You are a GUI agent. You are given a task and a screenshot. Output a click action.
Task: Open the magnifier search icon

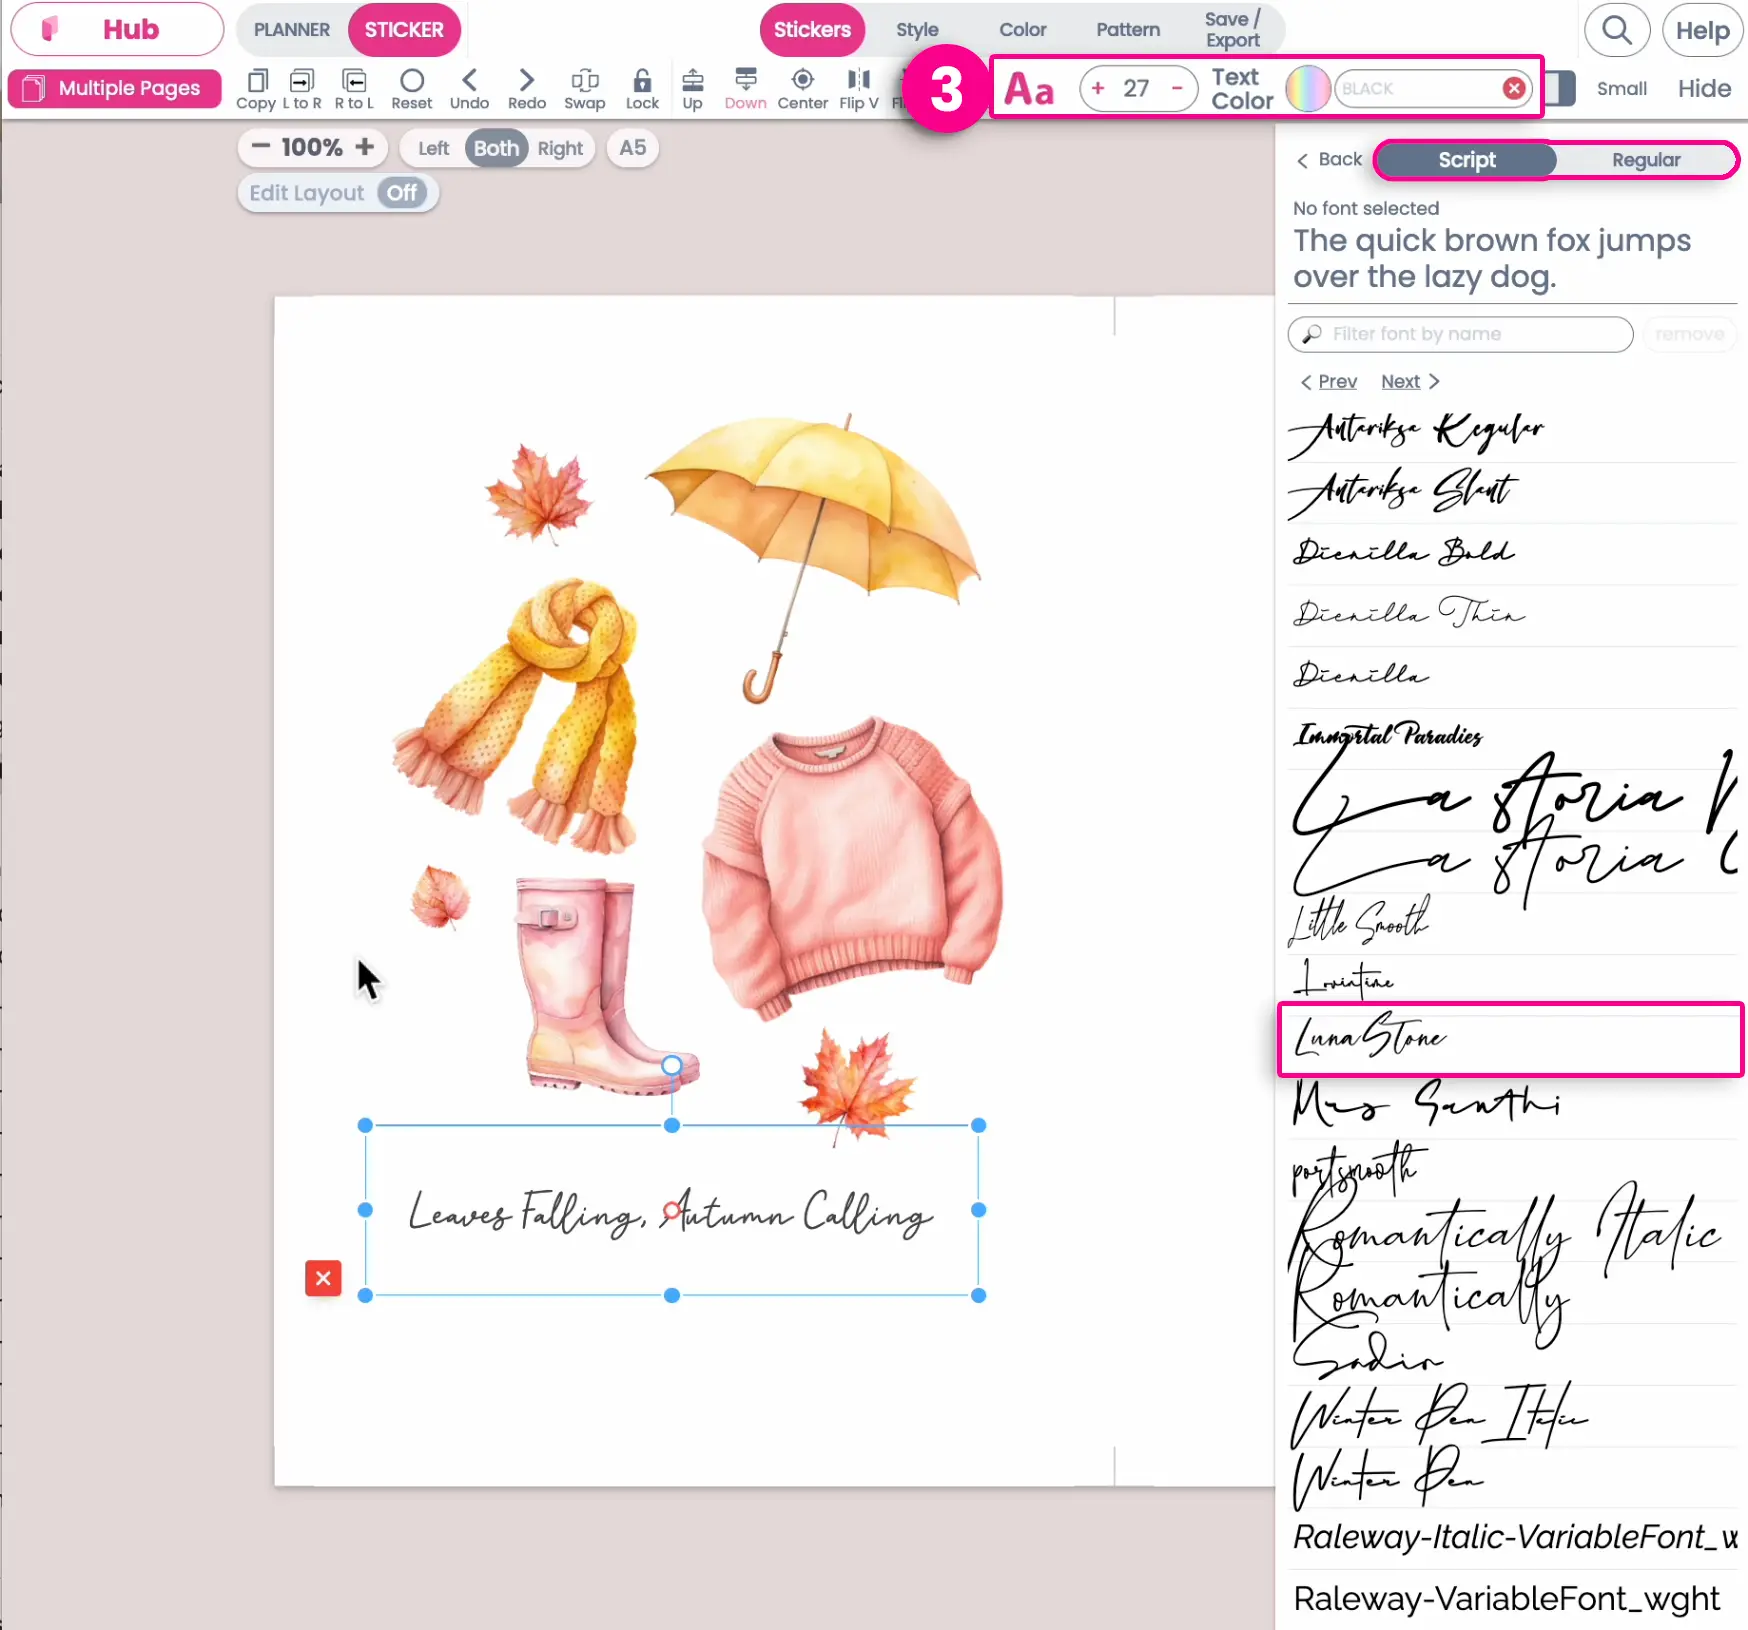[1616, 30]
